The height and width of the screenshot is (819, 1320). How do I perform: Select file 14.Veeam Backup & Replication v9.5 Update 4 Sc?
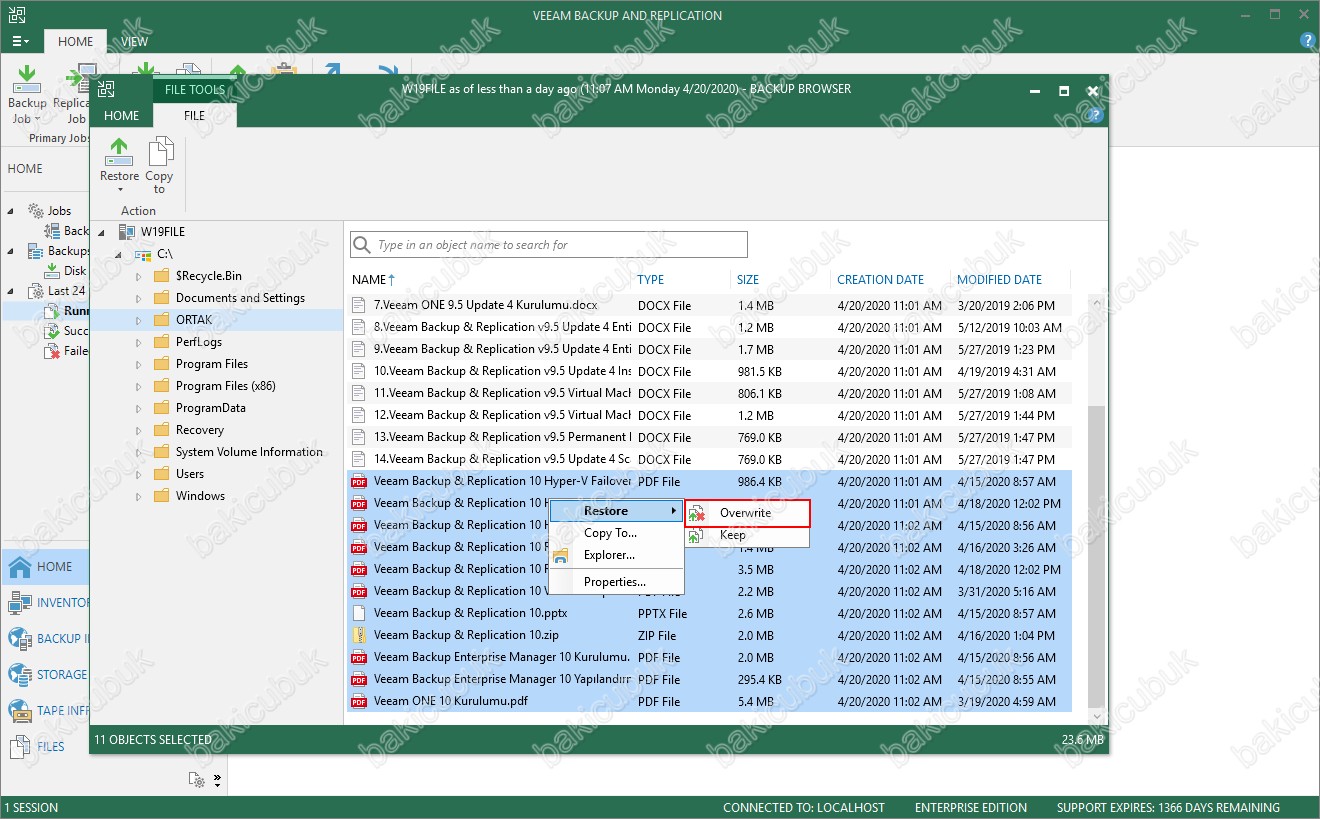coord(710,460)
